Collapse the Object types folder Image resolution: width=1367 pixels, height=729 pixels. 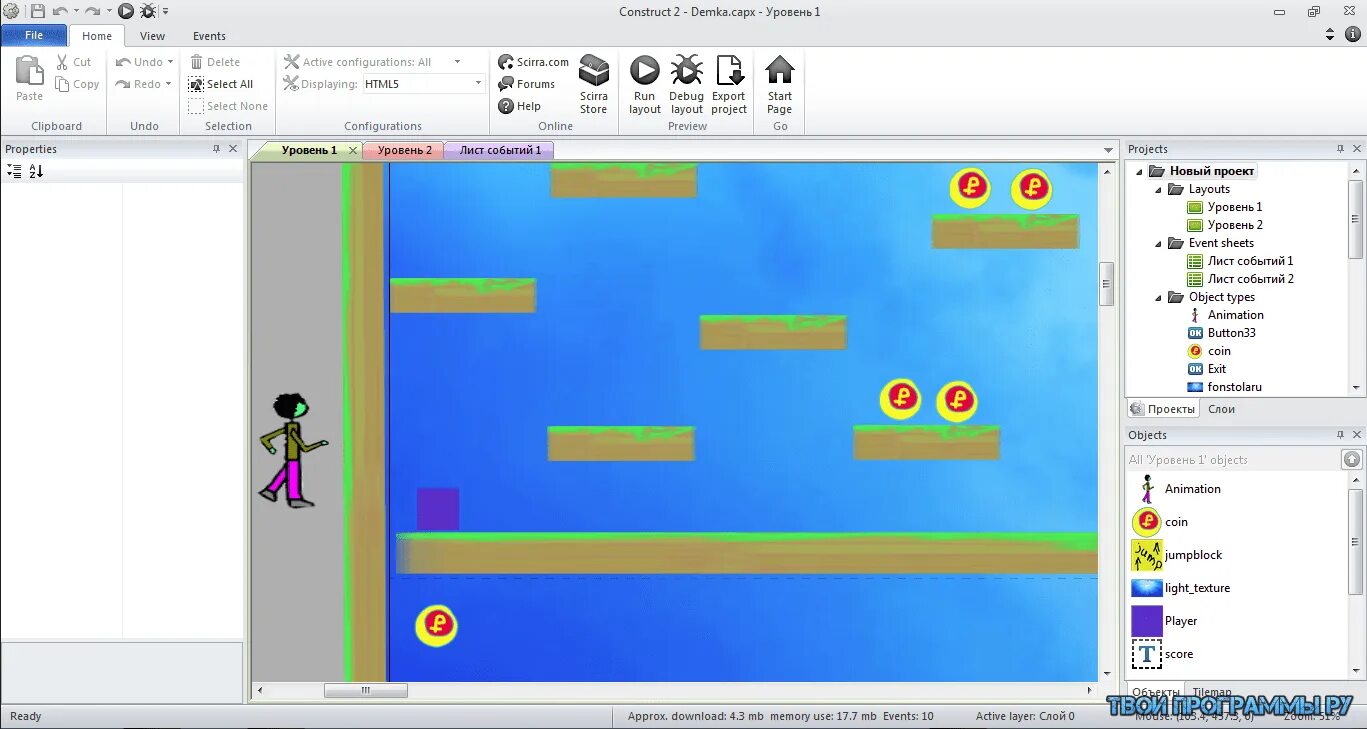(x=1158, y=297)
